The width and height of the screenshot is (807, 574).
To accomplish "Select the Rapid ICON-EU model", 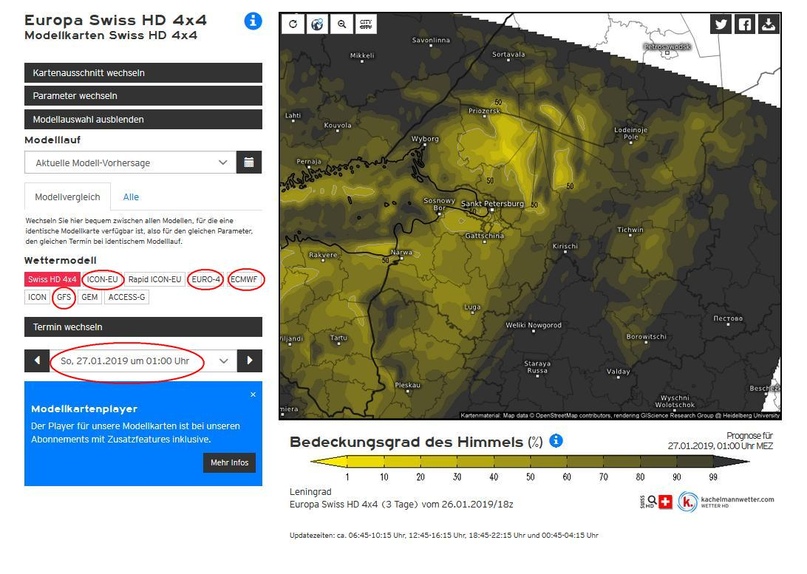I will pos(155,280).
